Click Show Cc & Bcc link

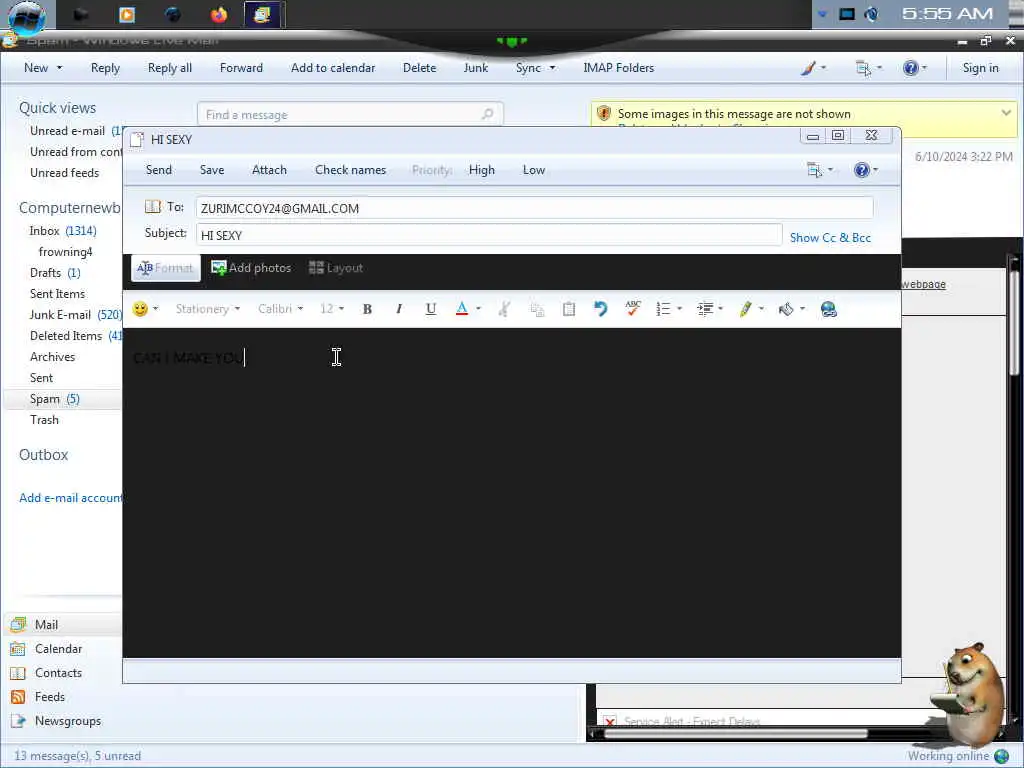click(x=830, y=238)
